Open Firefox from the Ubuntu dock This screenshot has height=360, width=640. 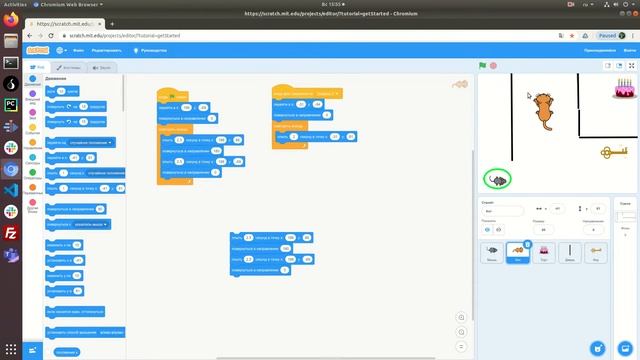[x=11, y=19]
